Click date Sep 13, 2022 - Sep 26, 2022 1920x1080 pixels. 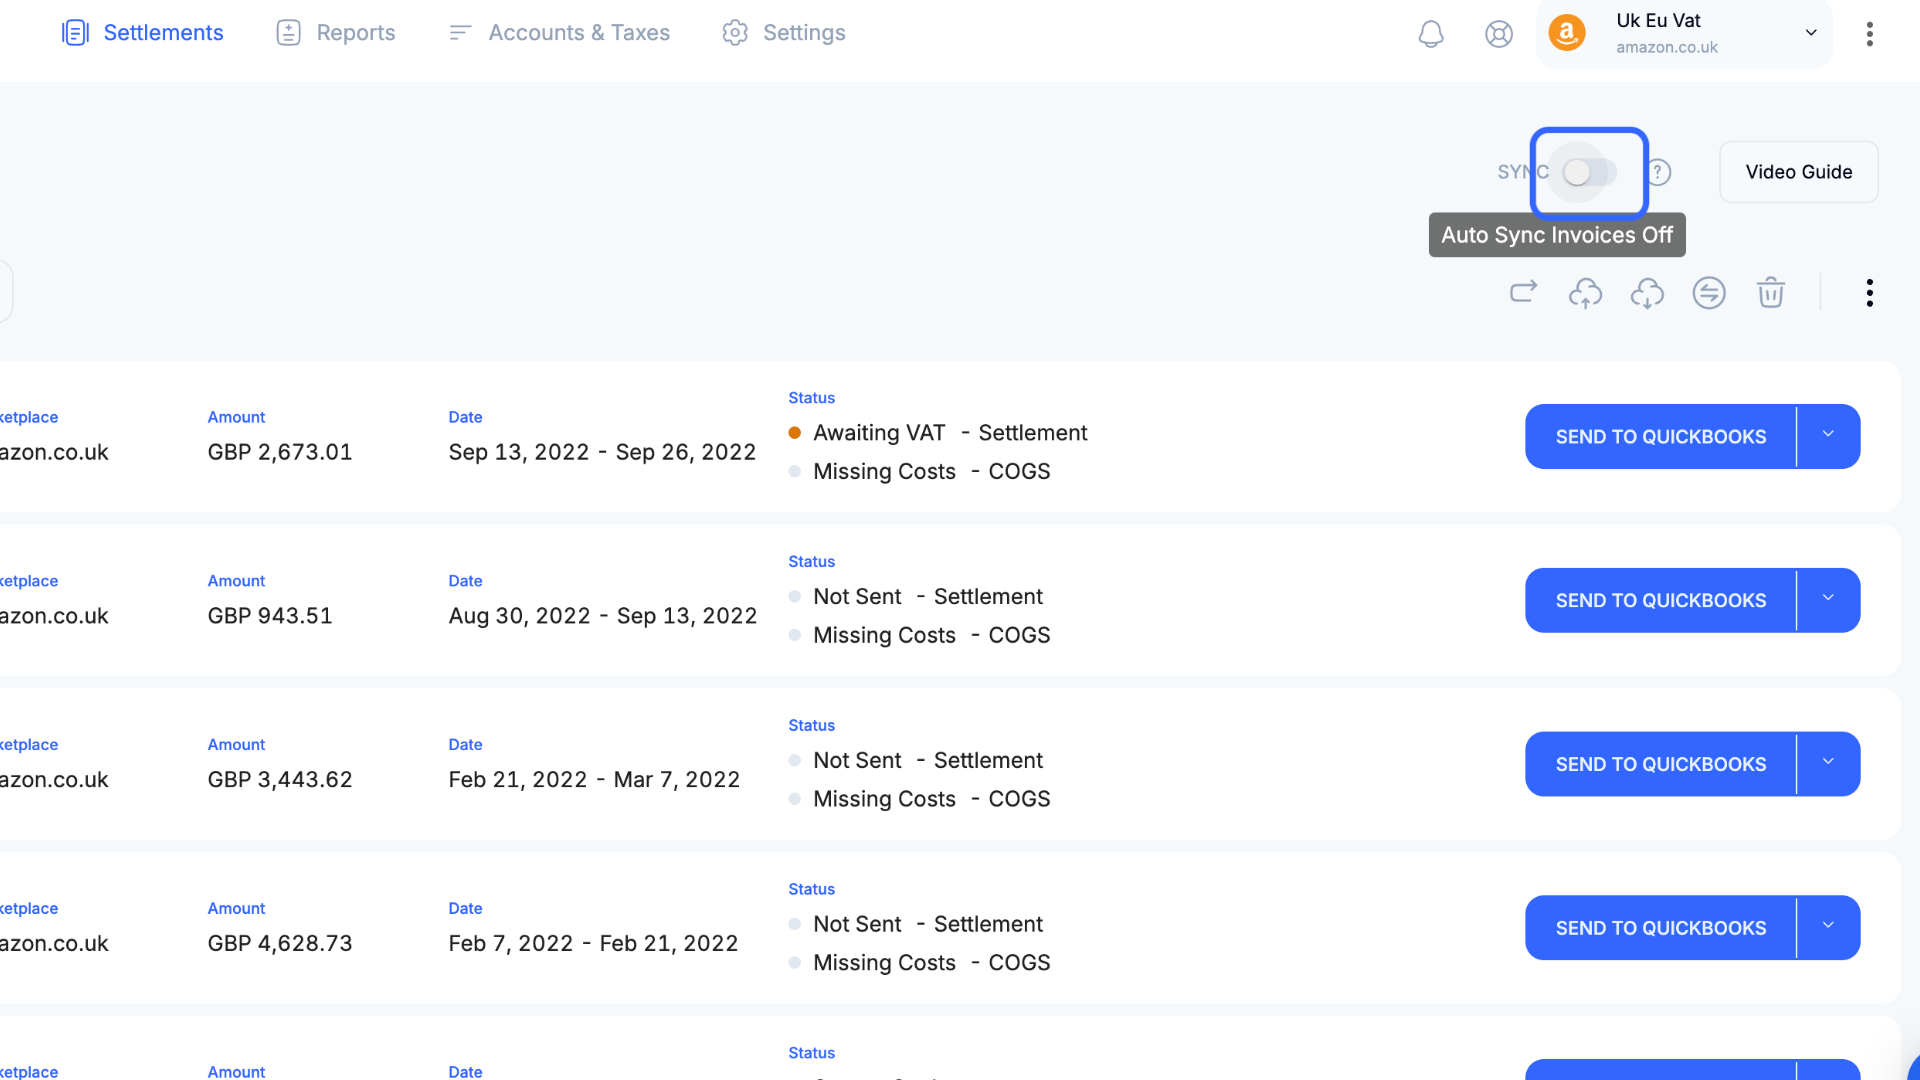coord(602,452)
